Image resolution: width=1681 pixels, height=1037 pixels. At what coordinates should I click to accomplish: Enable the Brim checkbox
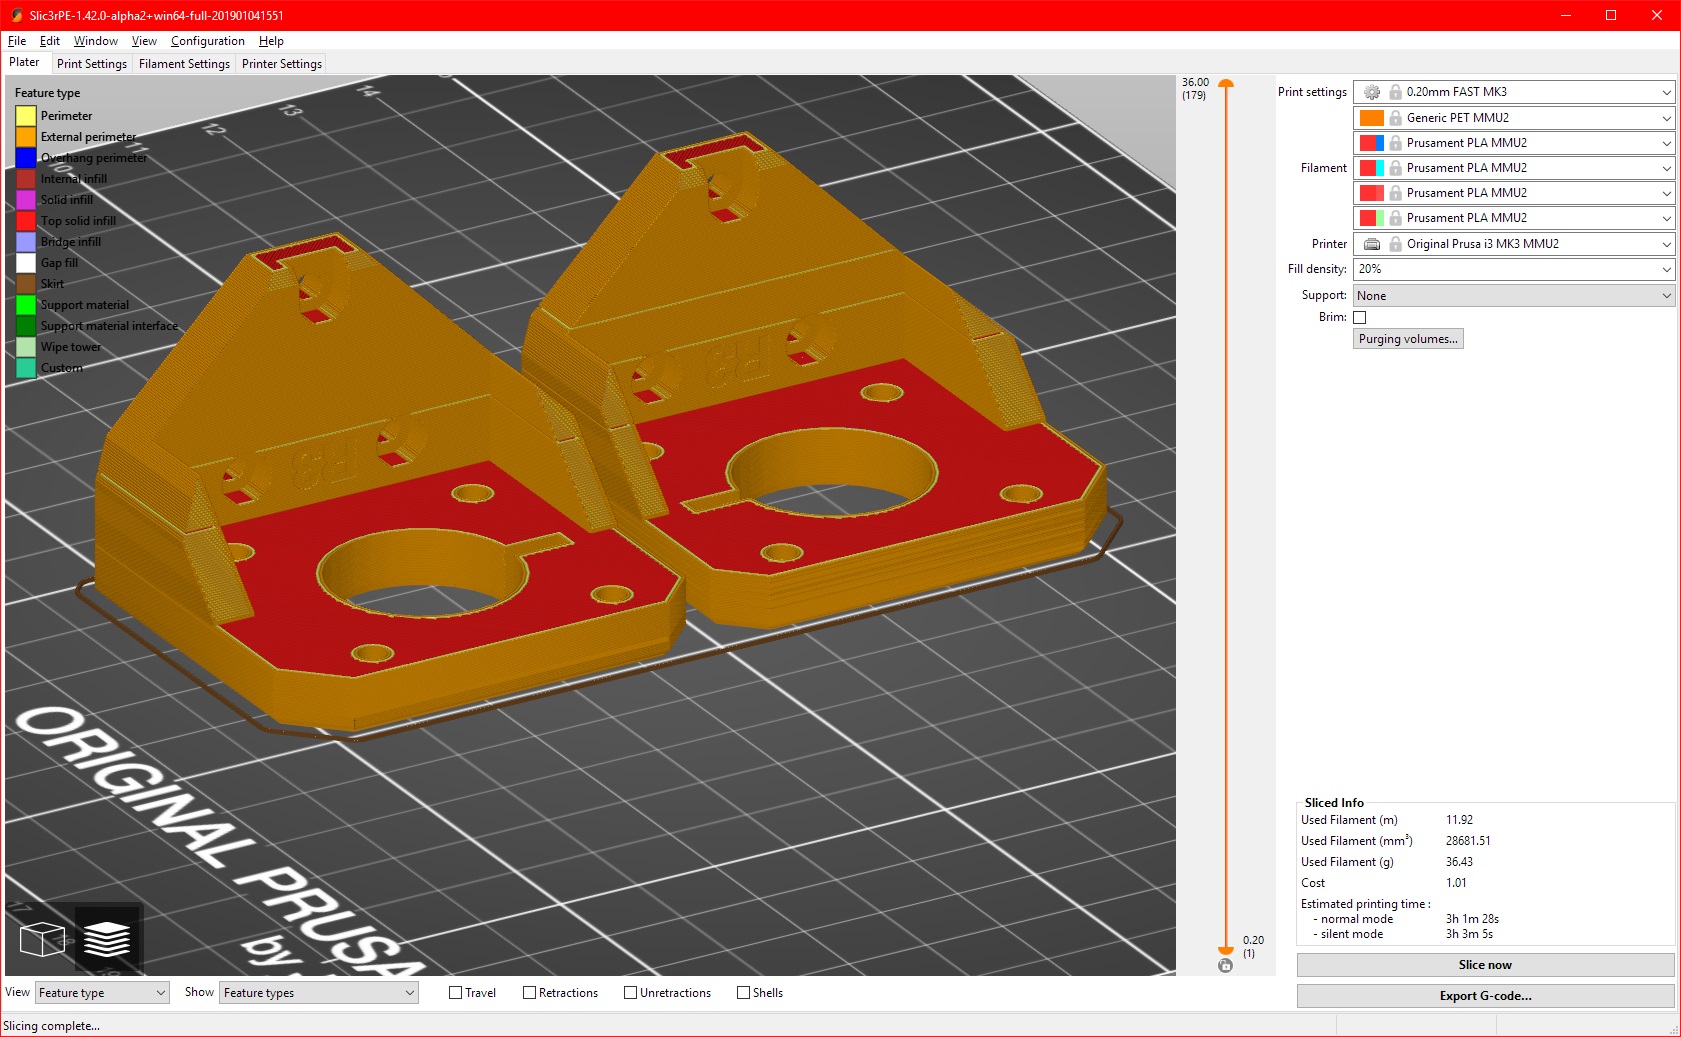[x=1360, y=317]
